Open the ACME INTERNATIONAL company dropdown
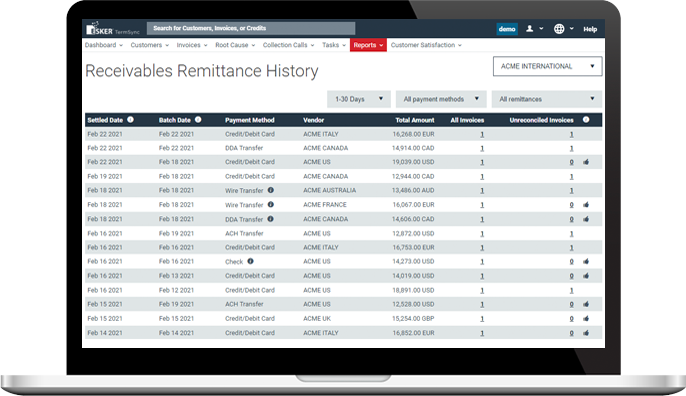The height and width of the screenshot is (396, 686). pos(547,66)
